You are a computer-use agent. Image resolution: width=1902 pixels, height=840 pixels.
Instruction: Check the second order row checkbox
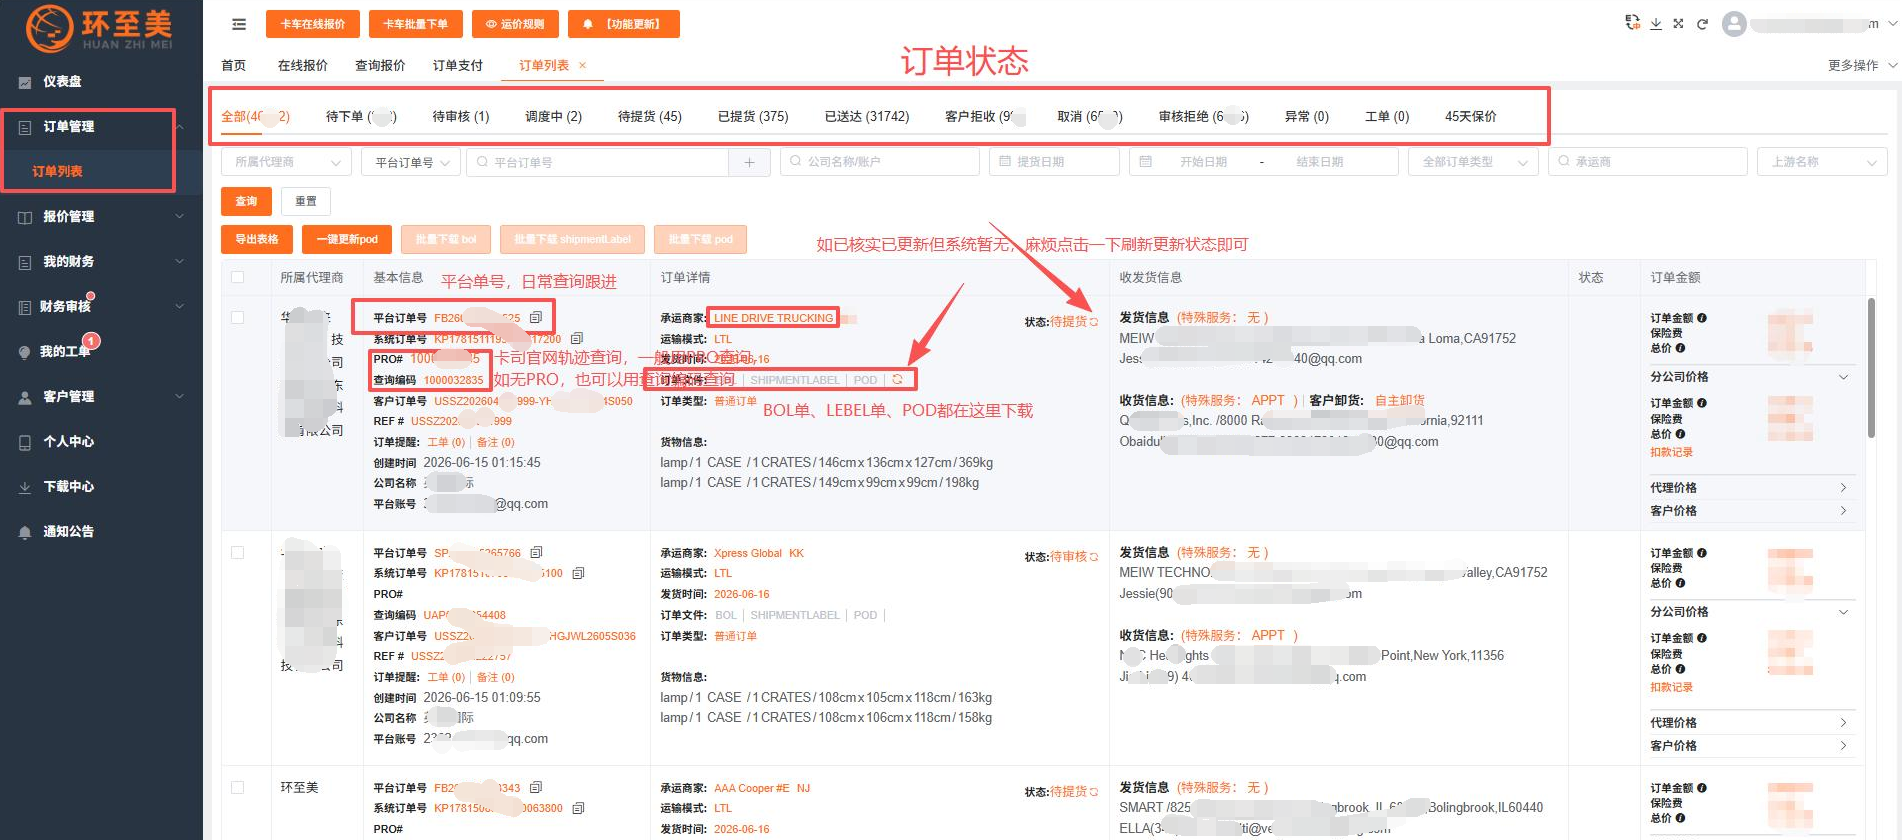(237, 552)
